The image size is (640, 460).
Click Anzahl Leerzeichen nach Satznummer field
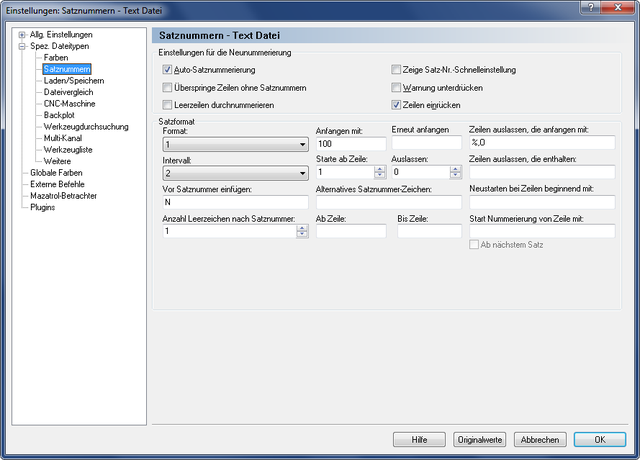(230, 231)
